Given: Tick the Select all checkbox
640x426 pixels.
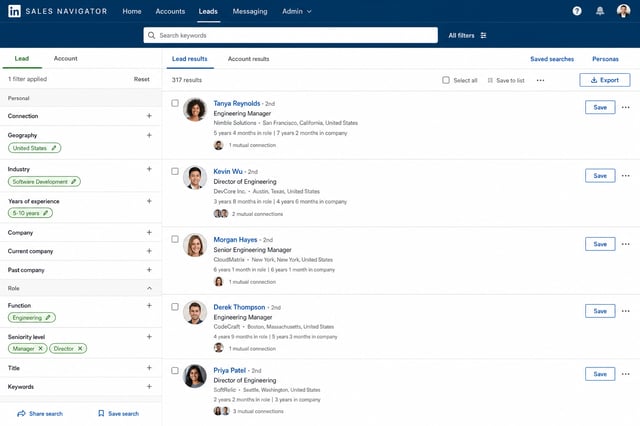Looking at the screenshot, I should coord(446,80).
